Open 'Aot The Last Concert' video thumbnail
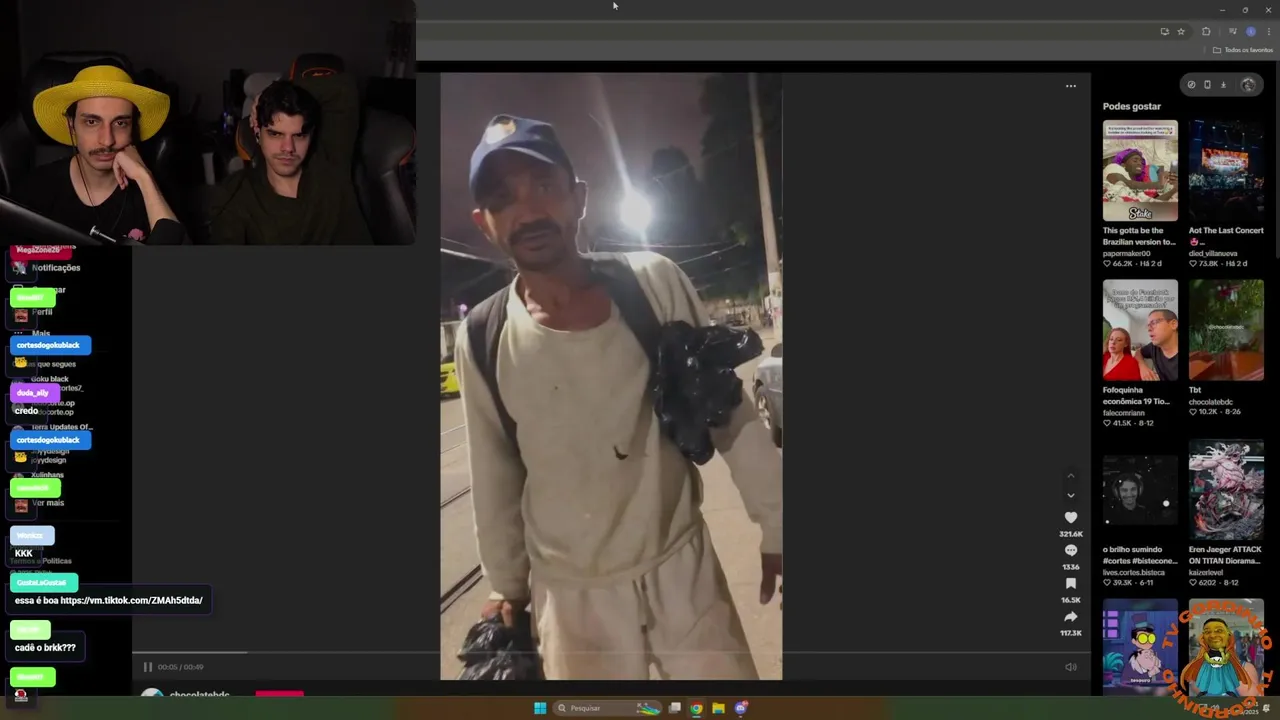1280x720 pixels. [x=1226, y=171]
